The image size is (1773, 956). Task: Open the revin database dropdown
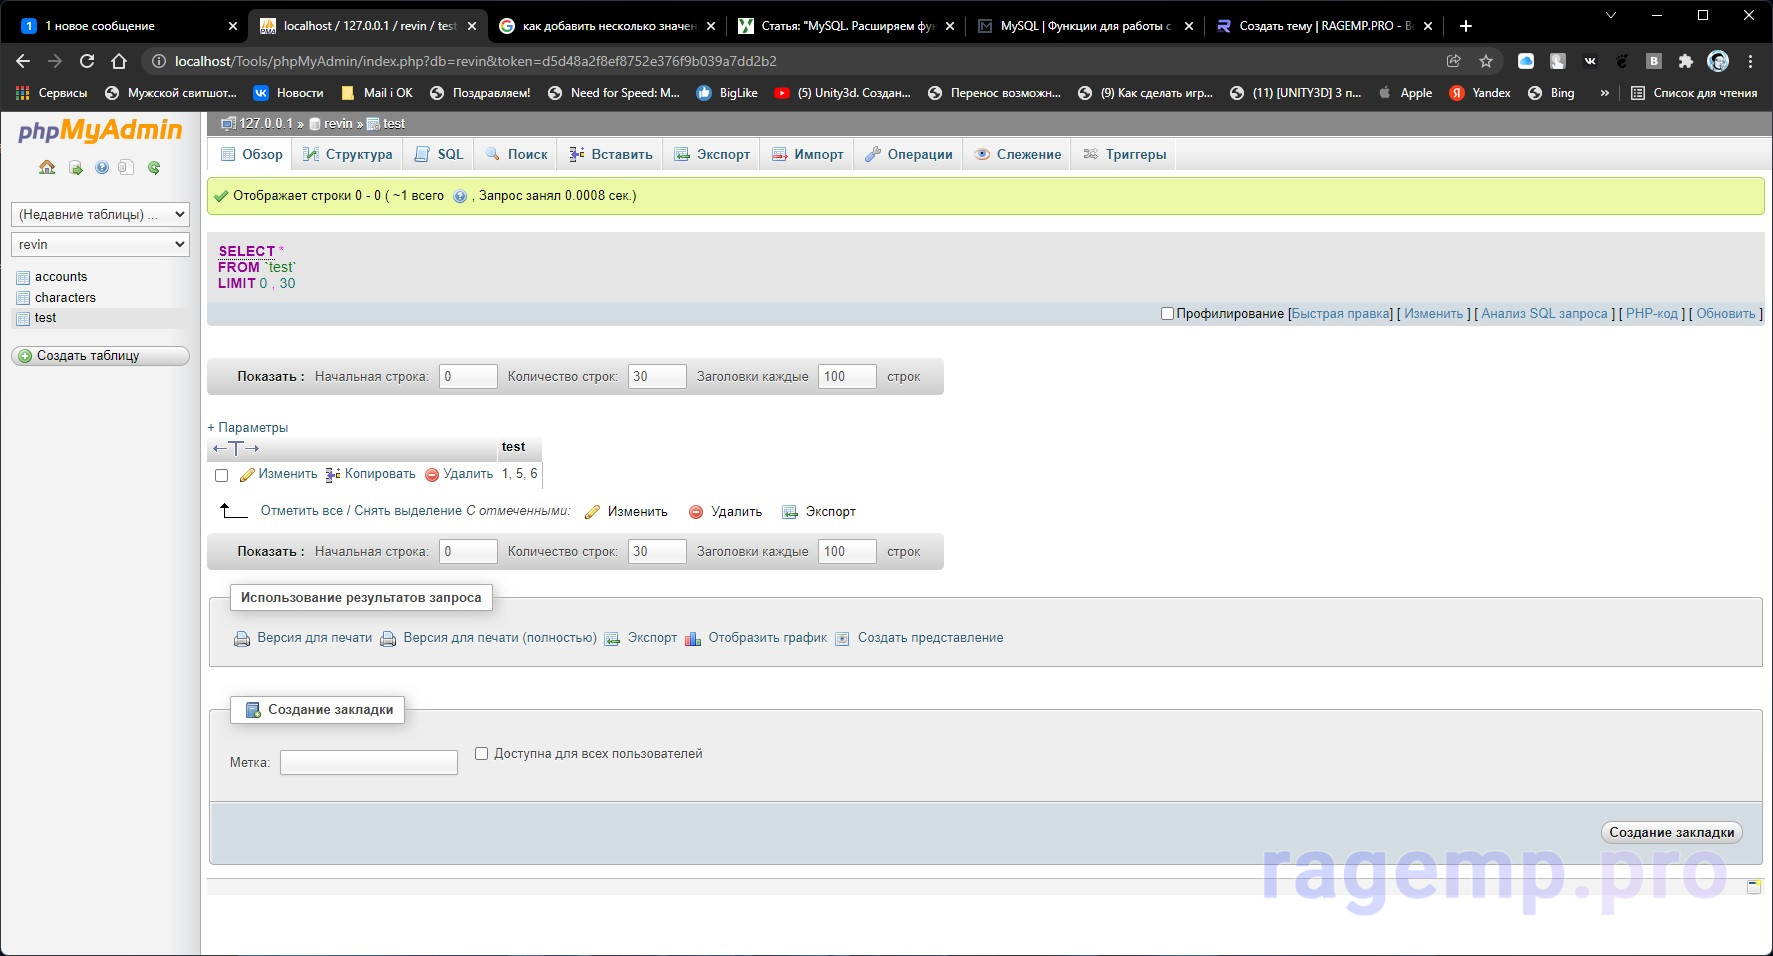(100, 245)
